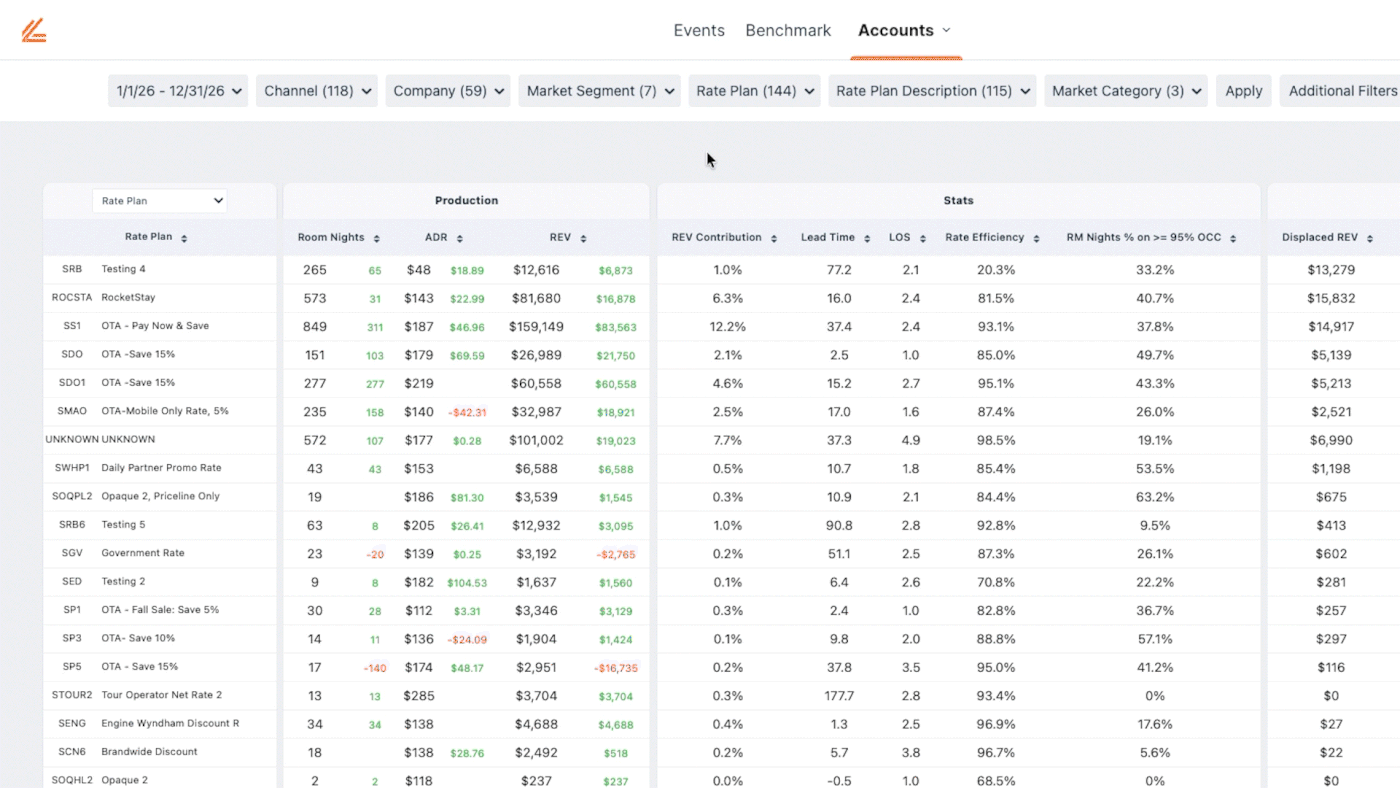Image resolution: width=1400 pixels, height=788 pixels.
Task: Sort by Room Nights column arrows
Action: 376,238
